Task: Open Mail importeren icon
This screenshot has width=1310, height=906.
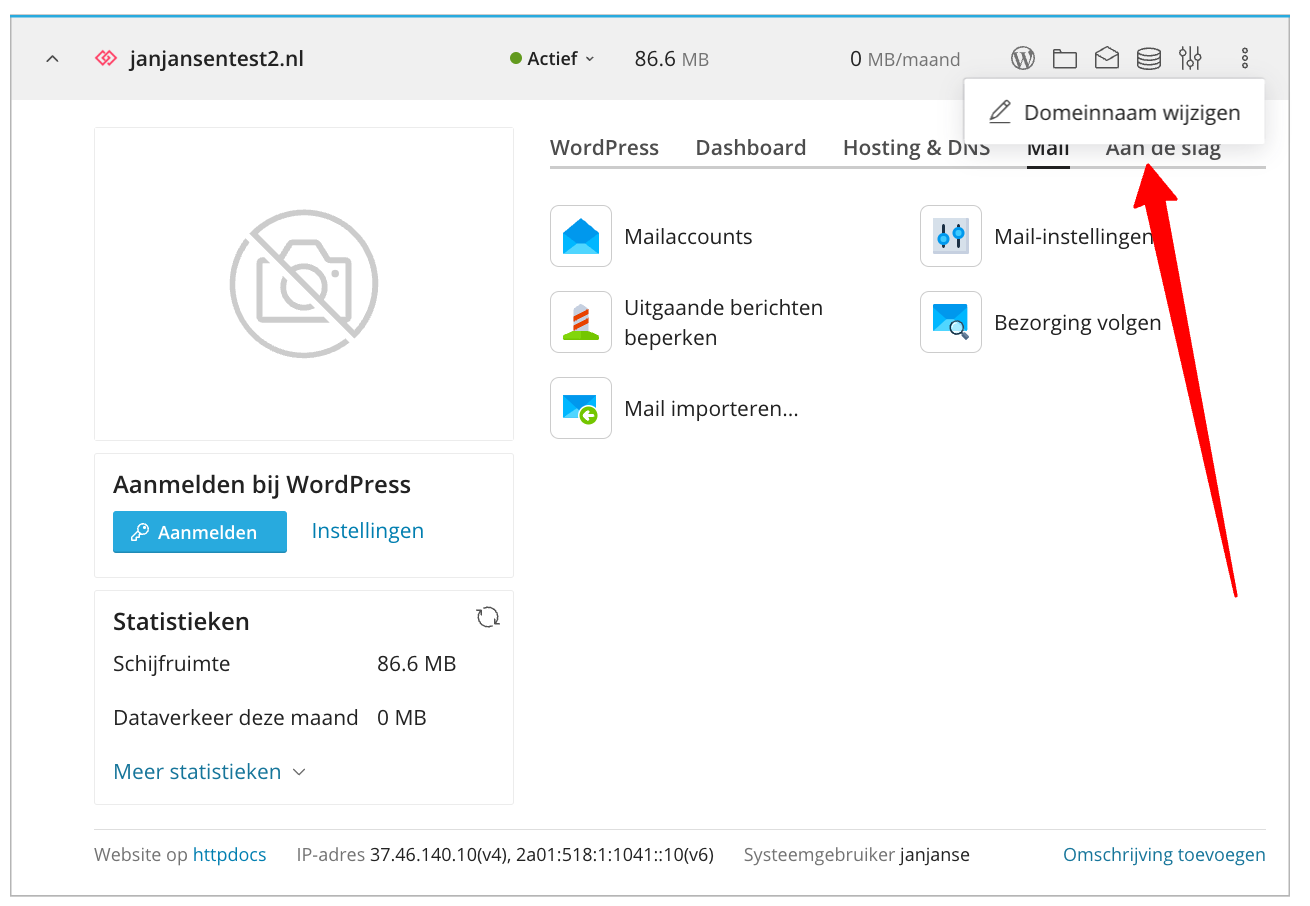Action: click(x=581, y=409)
